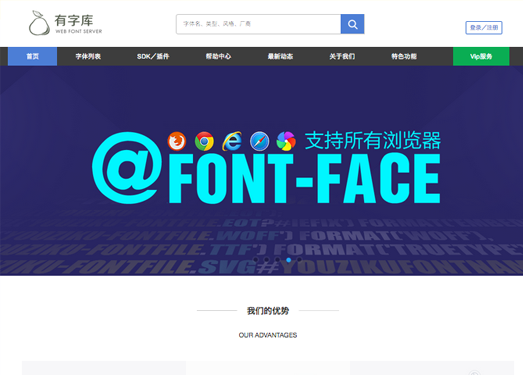Click the Chrome icon in the banner

(x=204, y=141)
